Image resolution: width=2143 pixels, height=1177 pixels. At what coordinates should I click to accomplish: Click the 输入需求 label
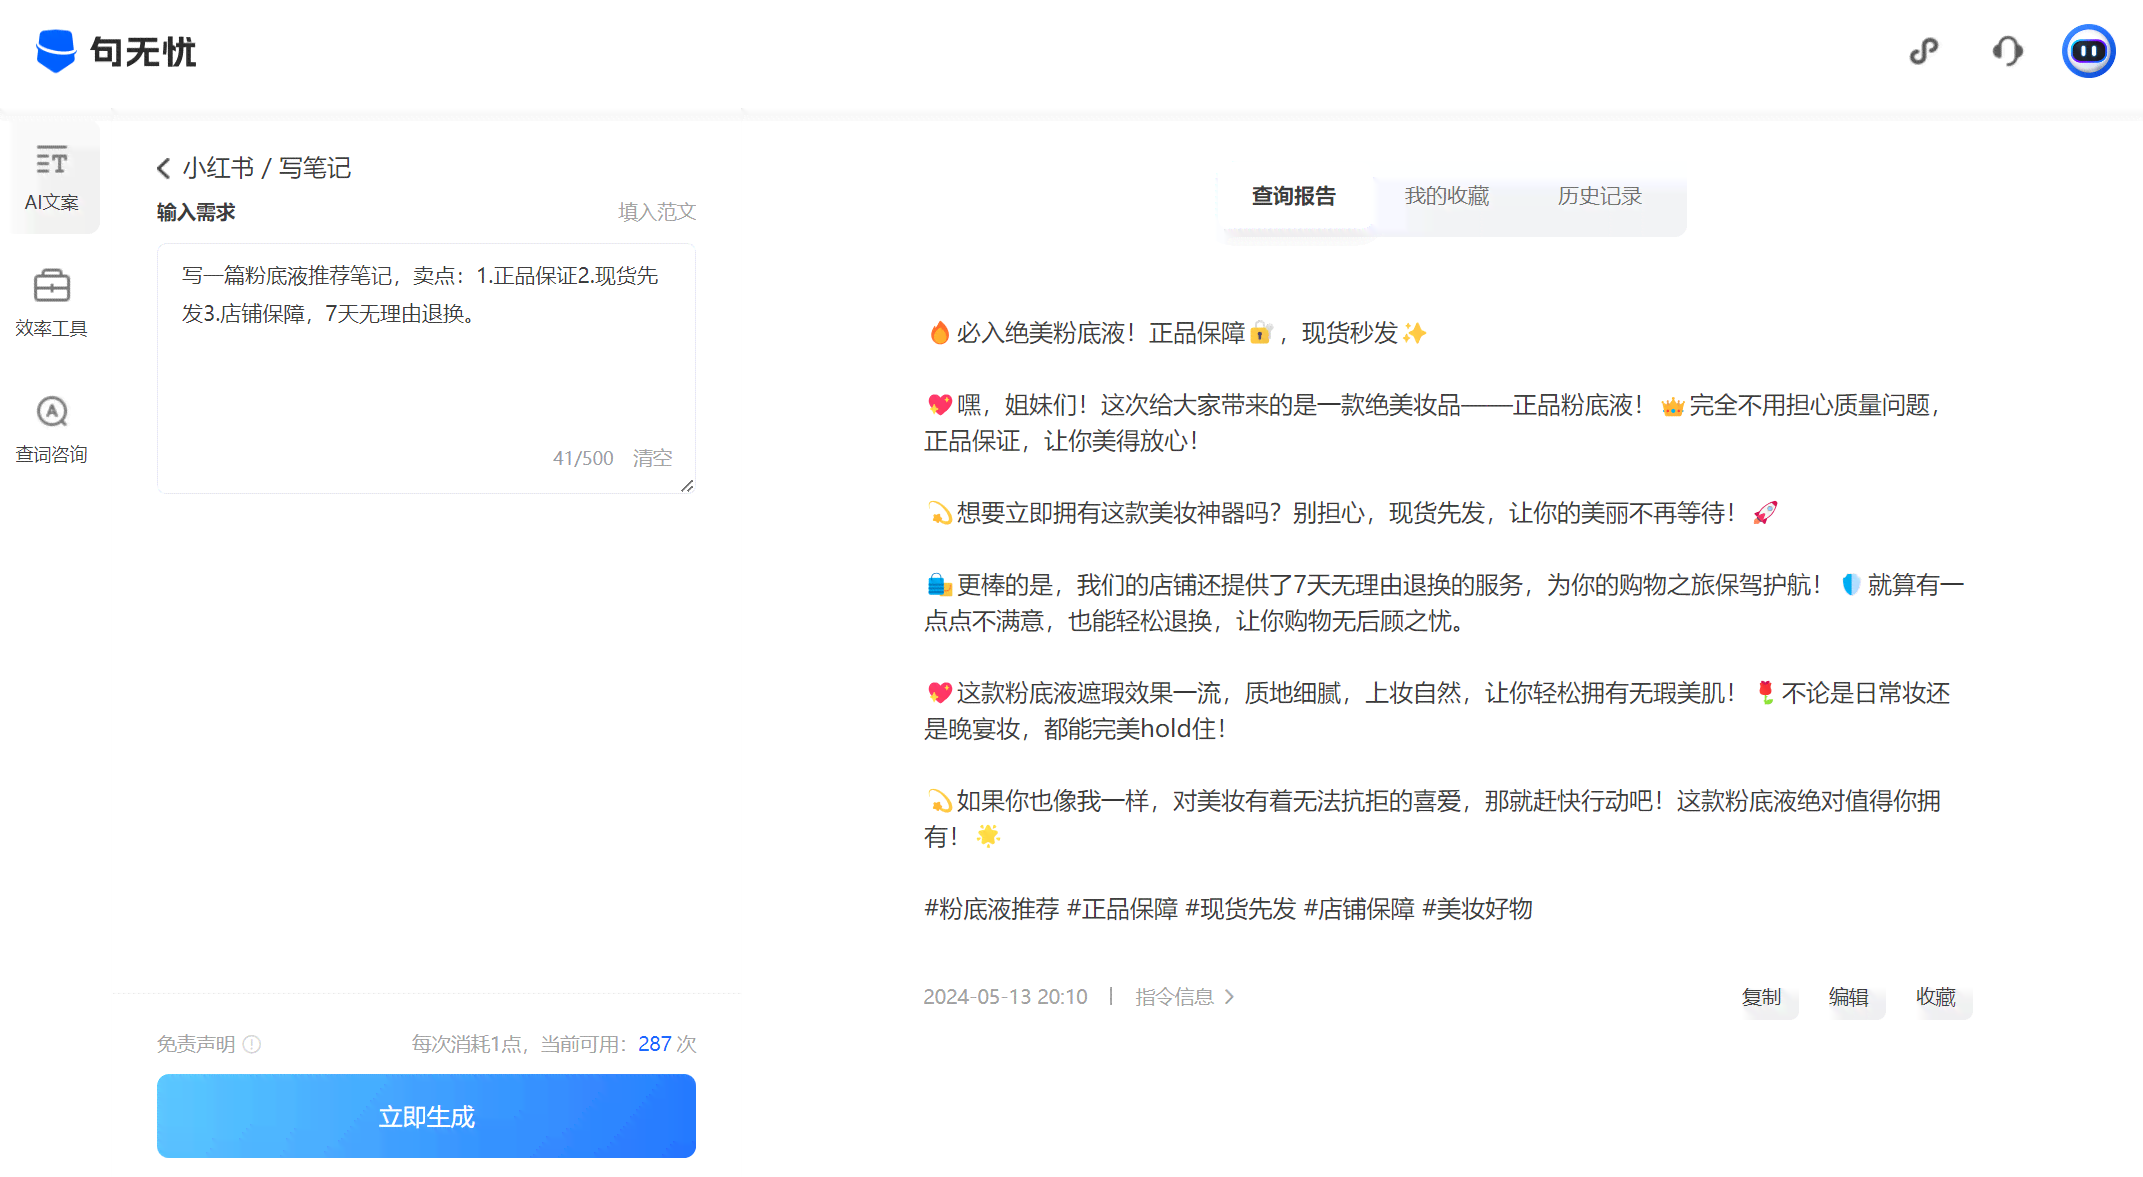tap(196, 212)
